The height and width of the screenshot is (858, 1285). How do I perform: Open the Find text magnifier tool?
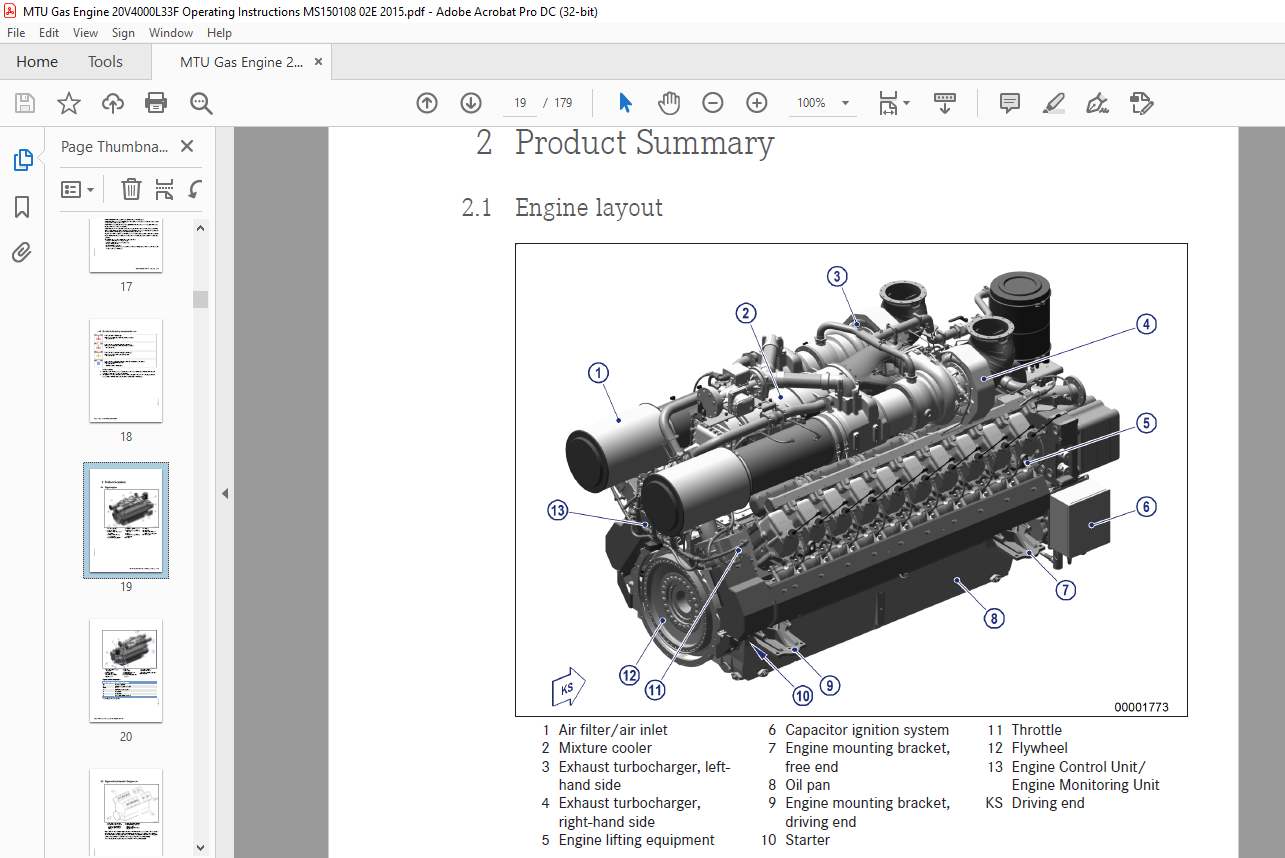pos(201,103)
